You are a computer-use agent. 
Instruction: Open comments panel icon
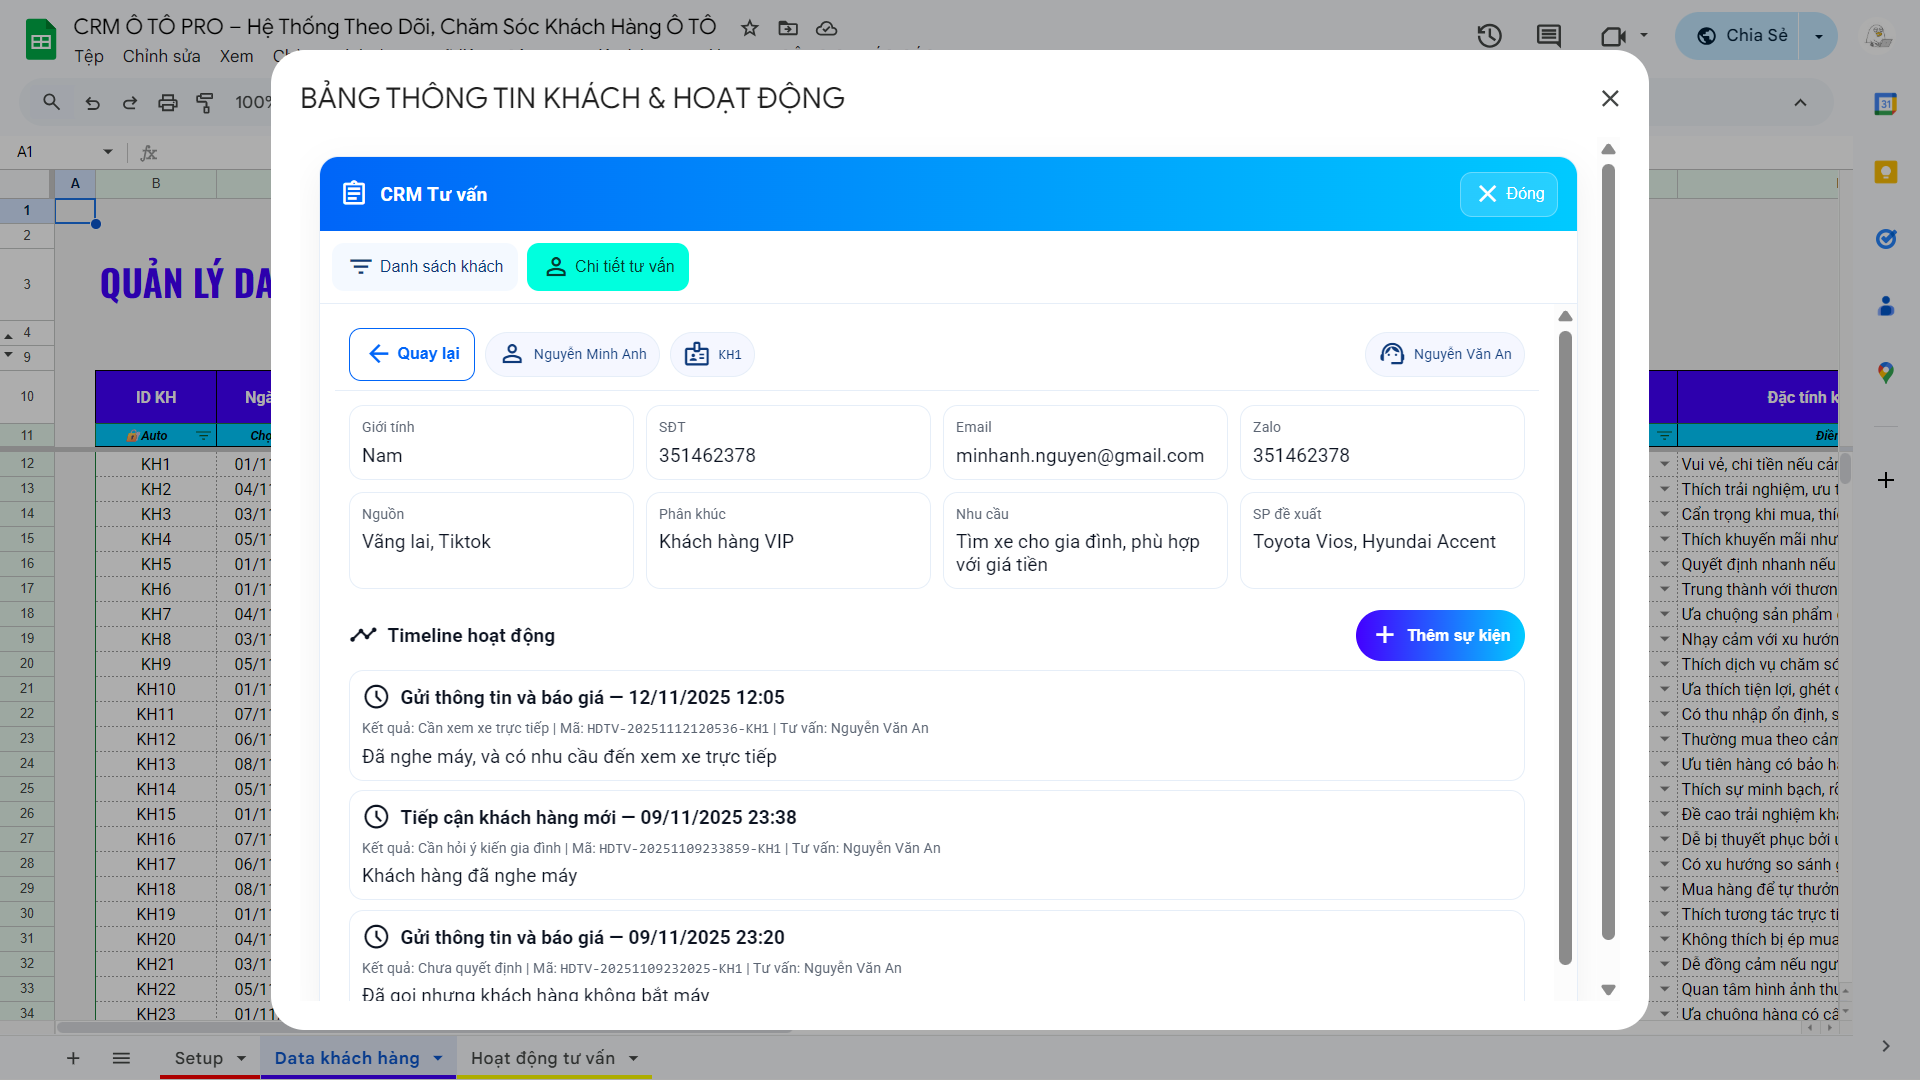tap(1548, 36)
